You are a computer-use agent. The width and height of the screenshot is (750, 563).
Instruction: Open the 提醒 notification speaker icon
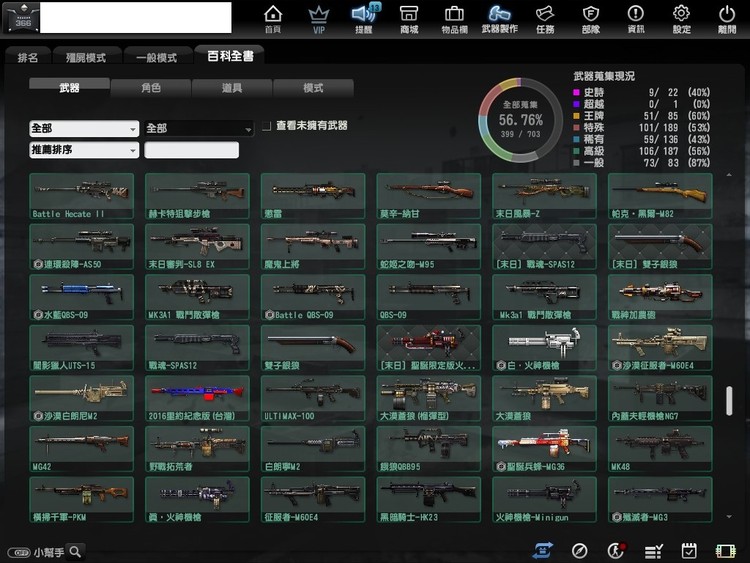point(364,19)
